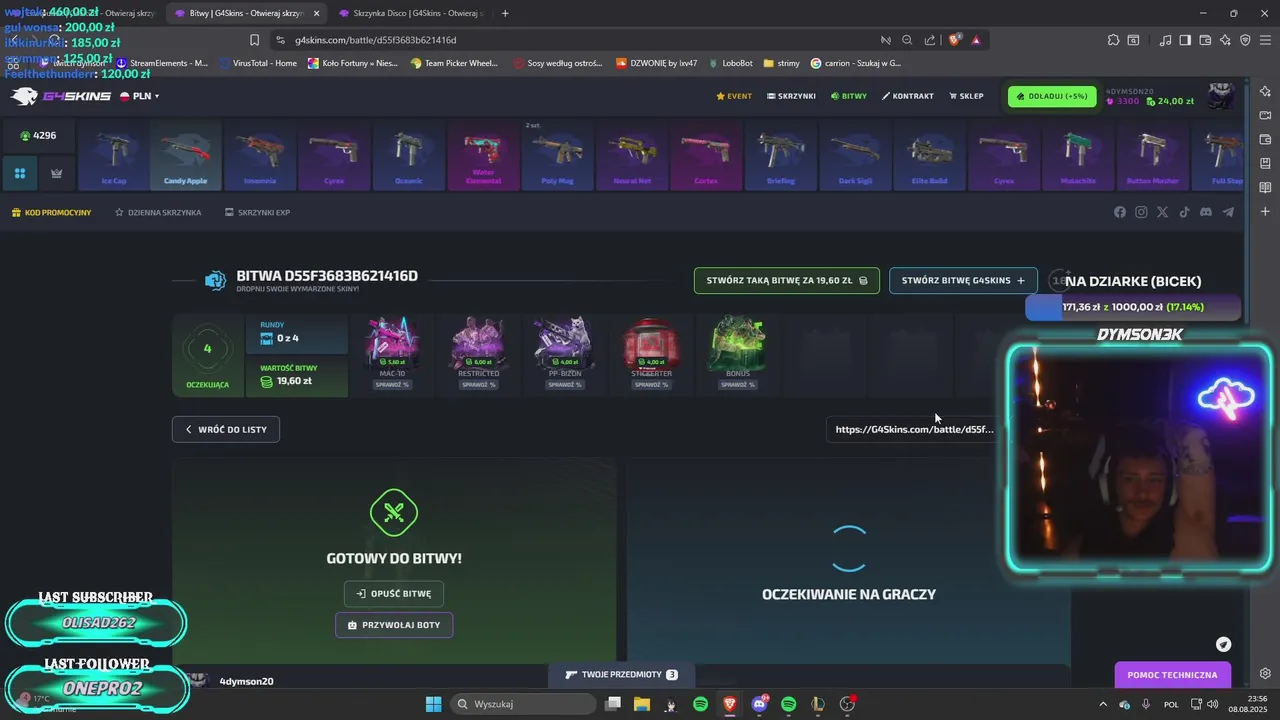1280x720 pixels.
Task: Open LoboBot bookmark
Action: pyautogui.click(x=731, y=63)
